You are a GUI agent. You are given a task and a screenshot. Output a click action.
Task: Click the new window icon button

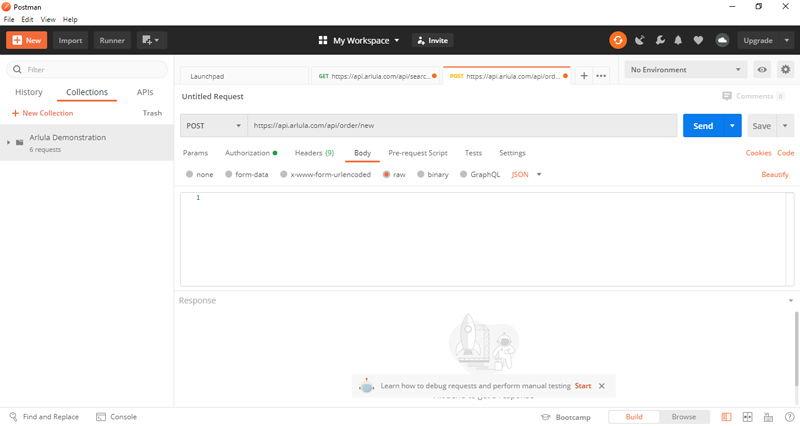coord(152,40)
